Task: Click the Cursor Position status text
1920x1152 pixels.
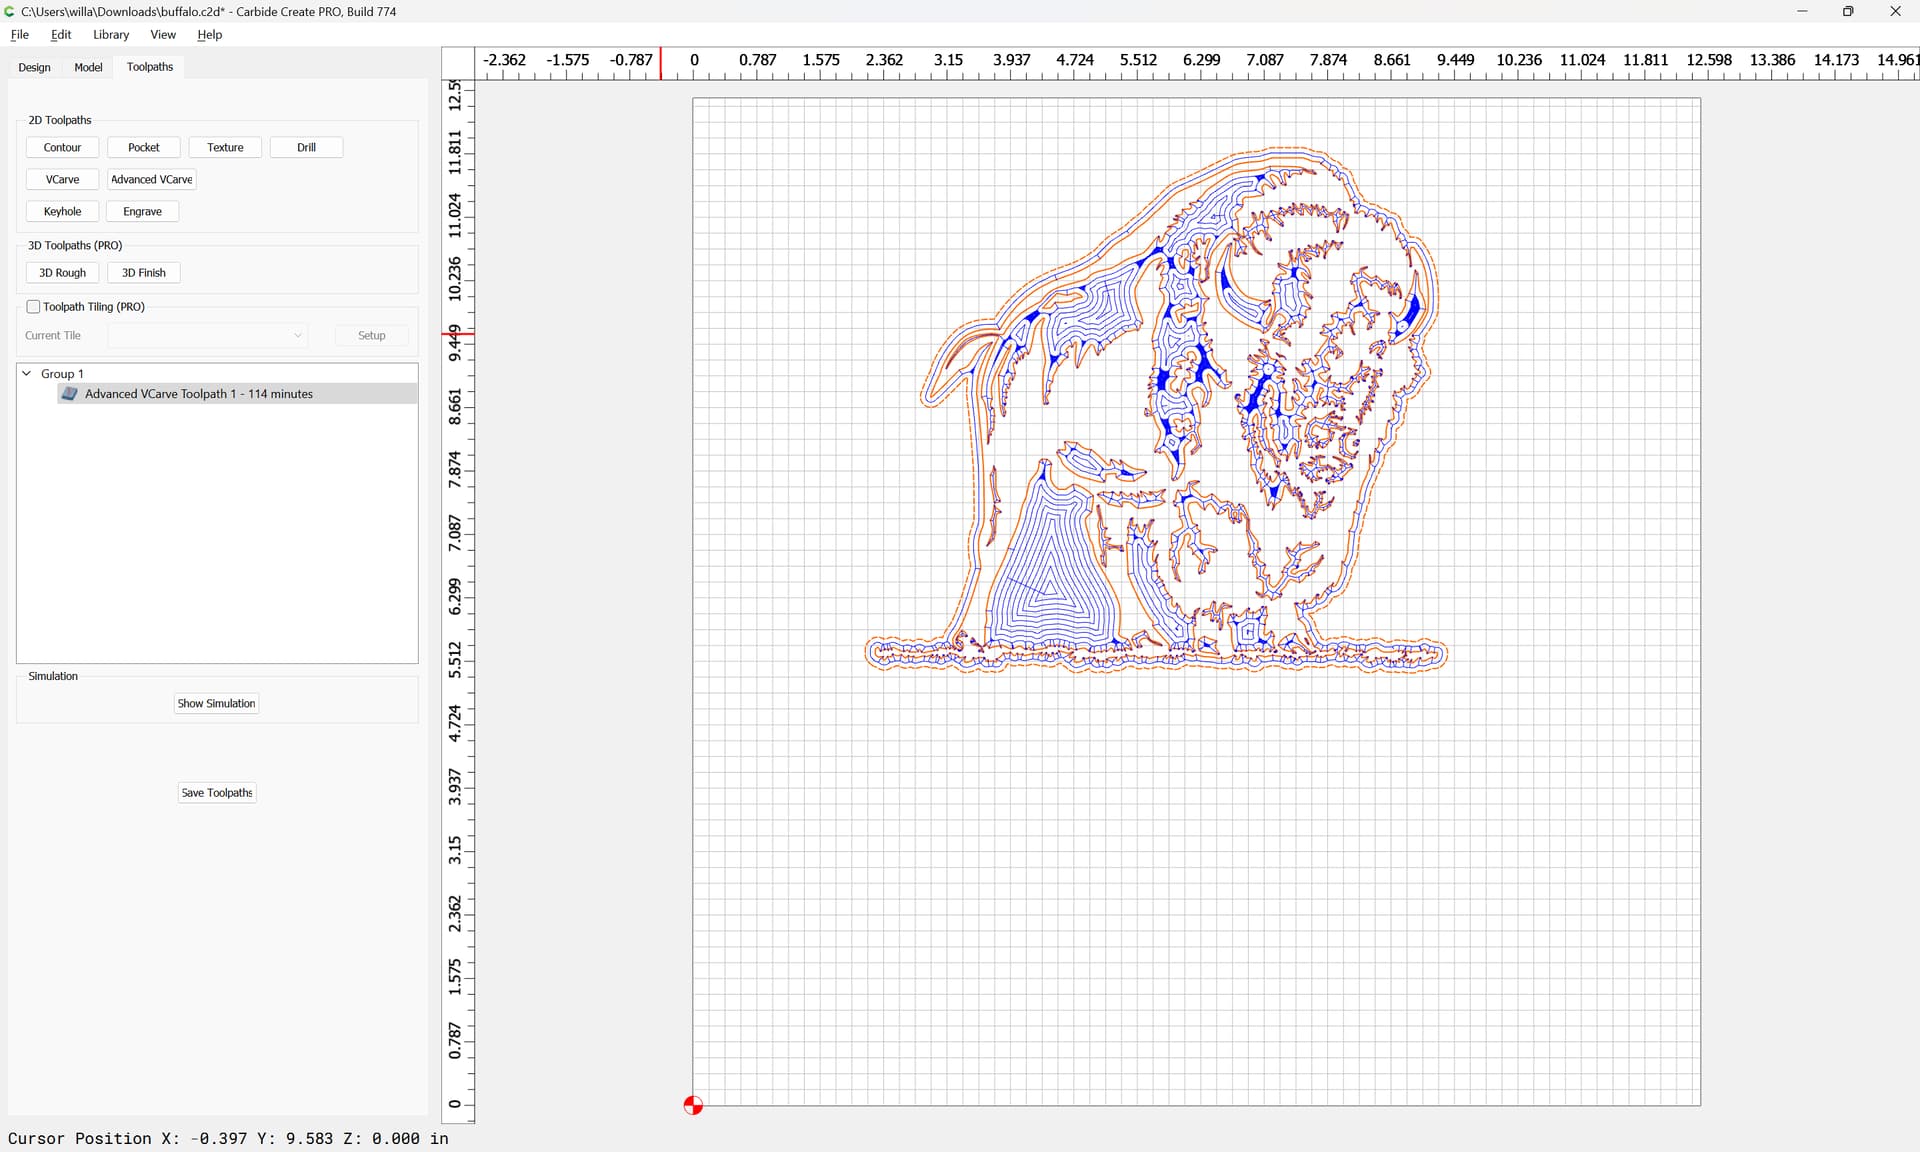Action: (x=228, y=1138)
